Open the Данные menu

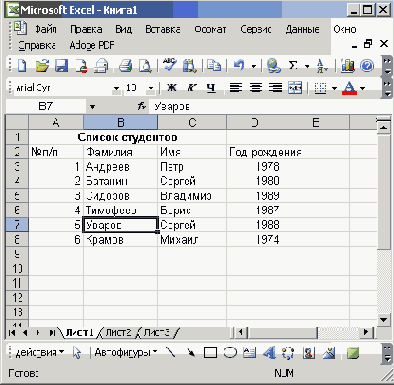302,30
